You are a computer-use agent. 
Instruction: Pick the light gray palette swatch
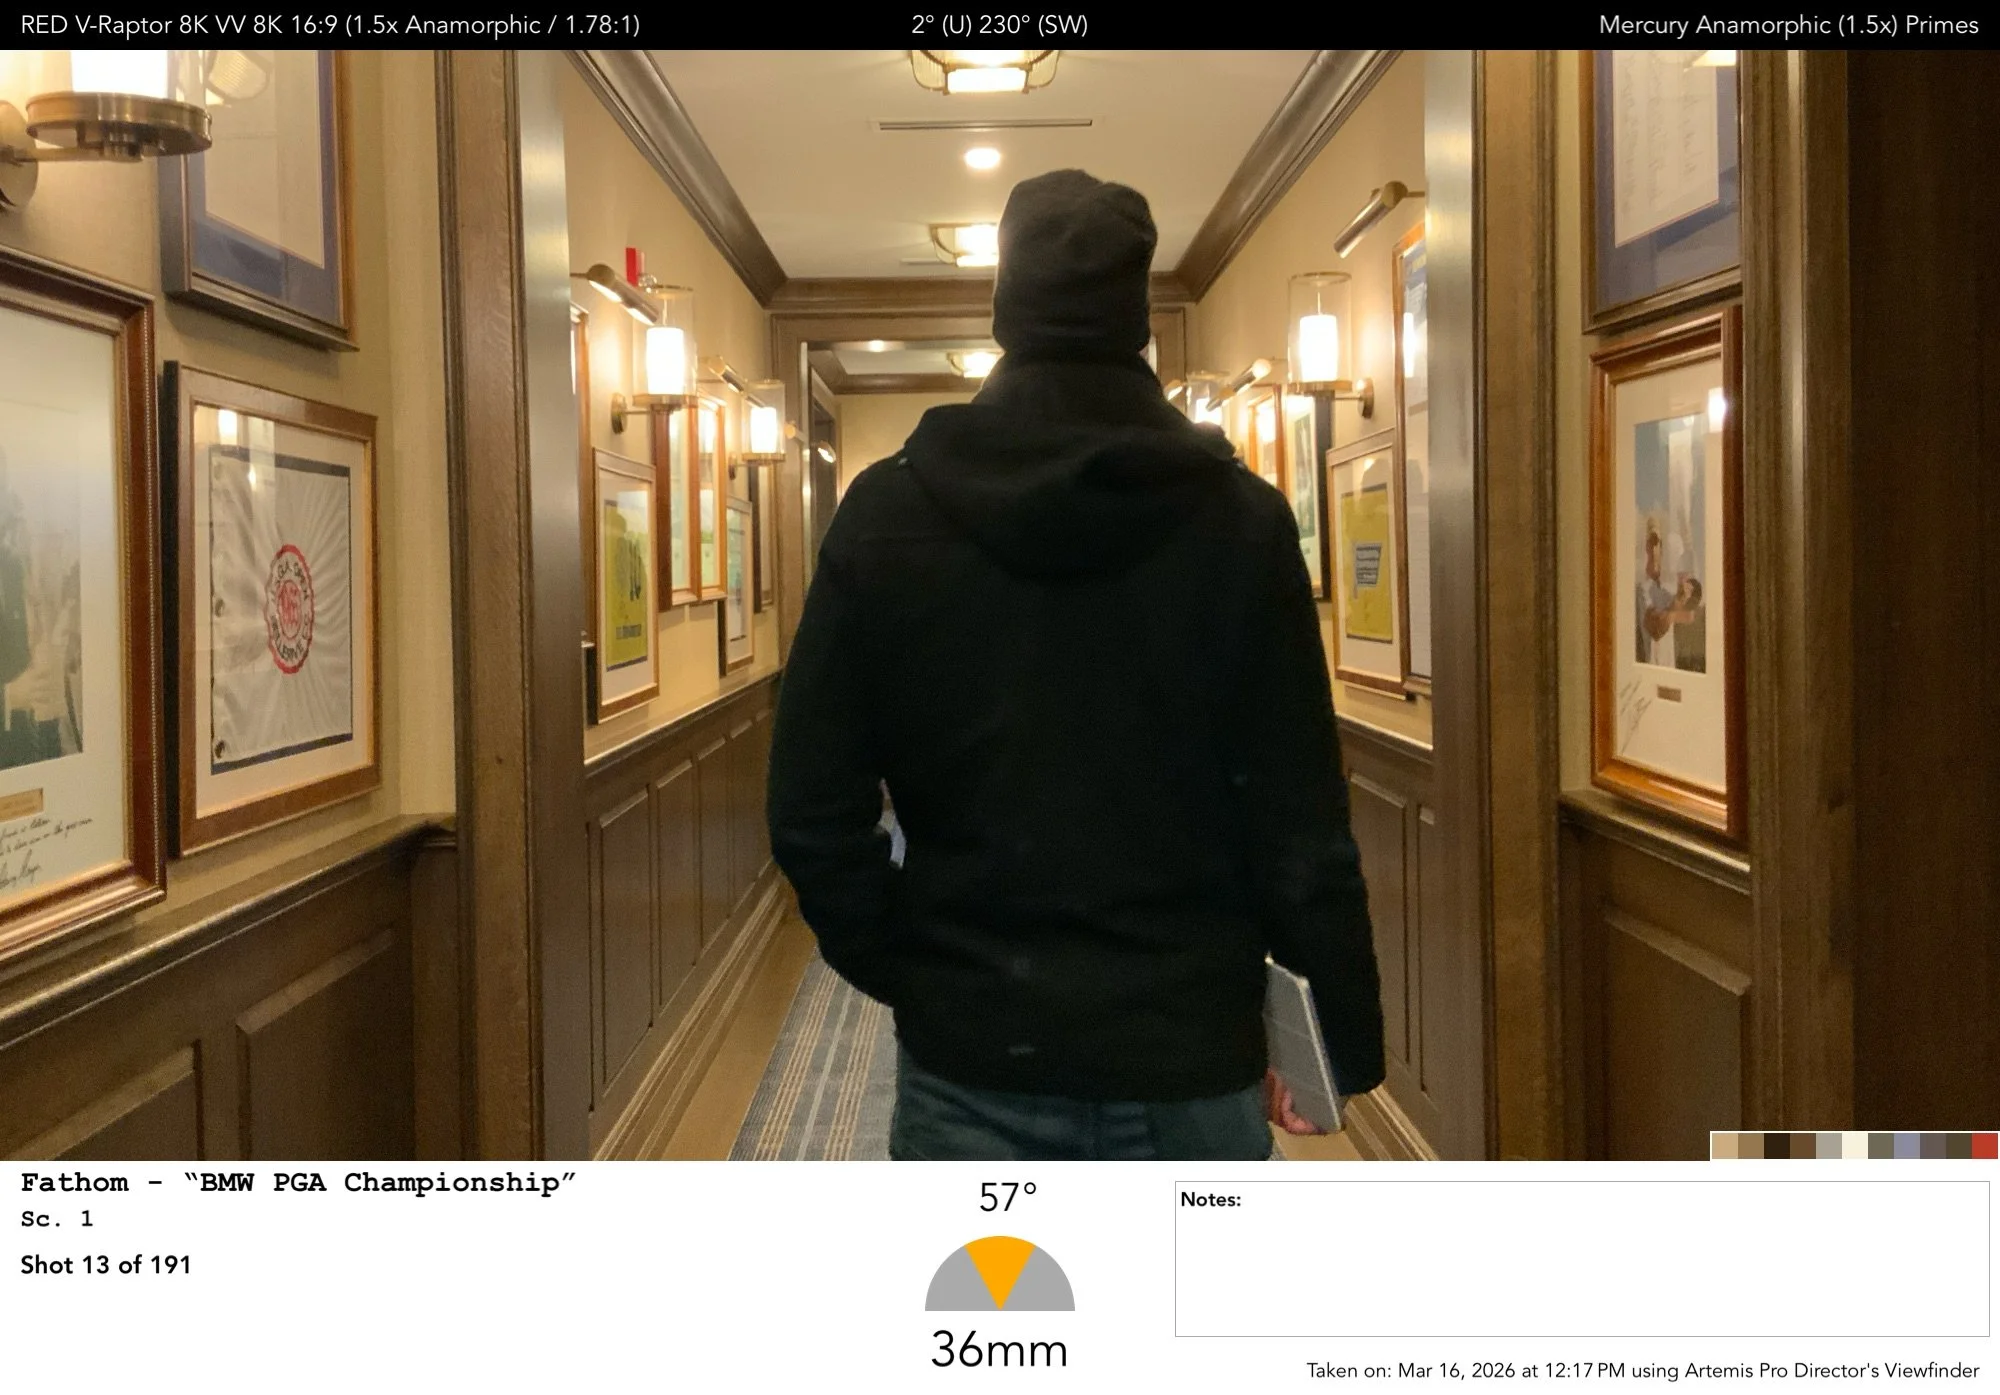point(1829,1146)
